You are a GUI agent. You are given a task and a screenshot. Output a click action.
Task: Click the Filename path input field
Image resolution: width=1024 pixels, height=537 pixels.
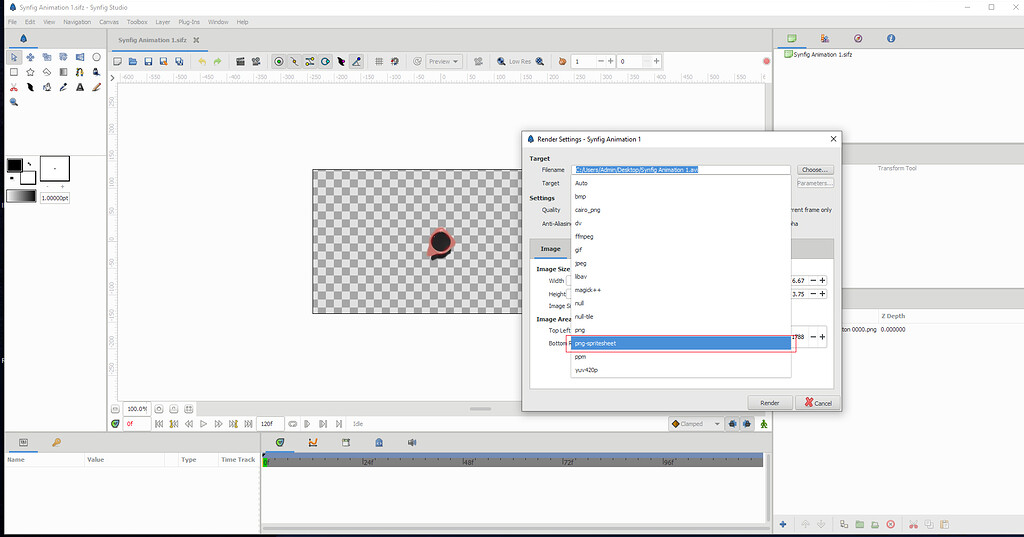[681, 170]
